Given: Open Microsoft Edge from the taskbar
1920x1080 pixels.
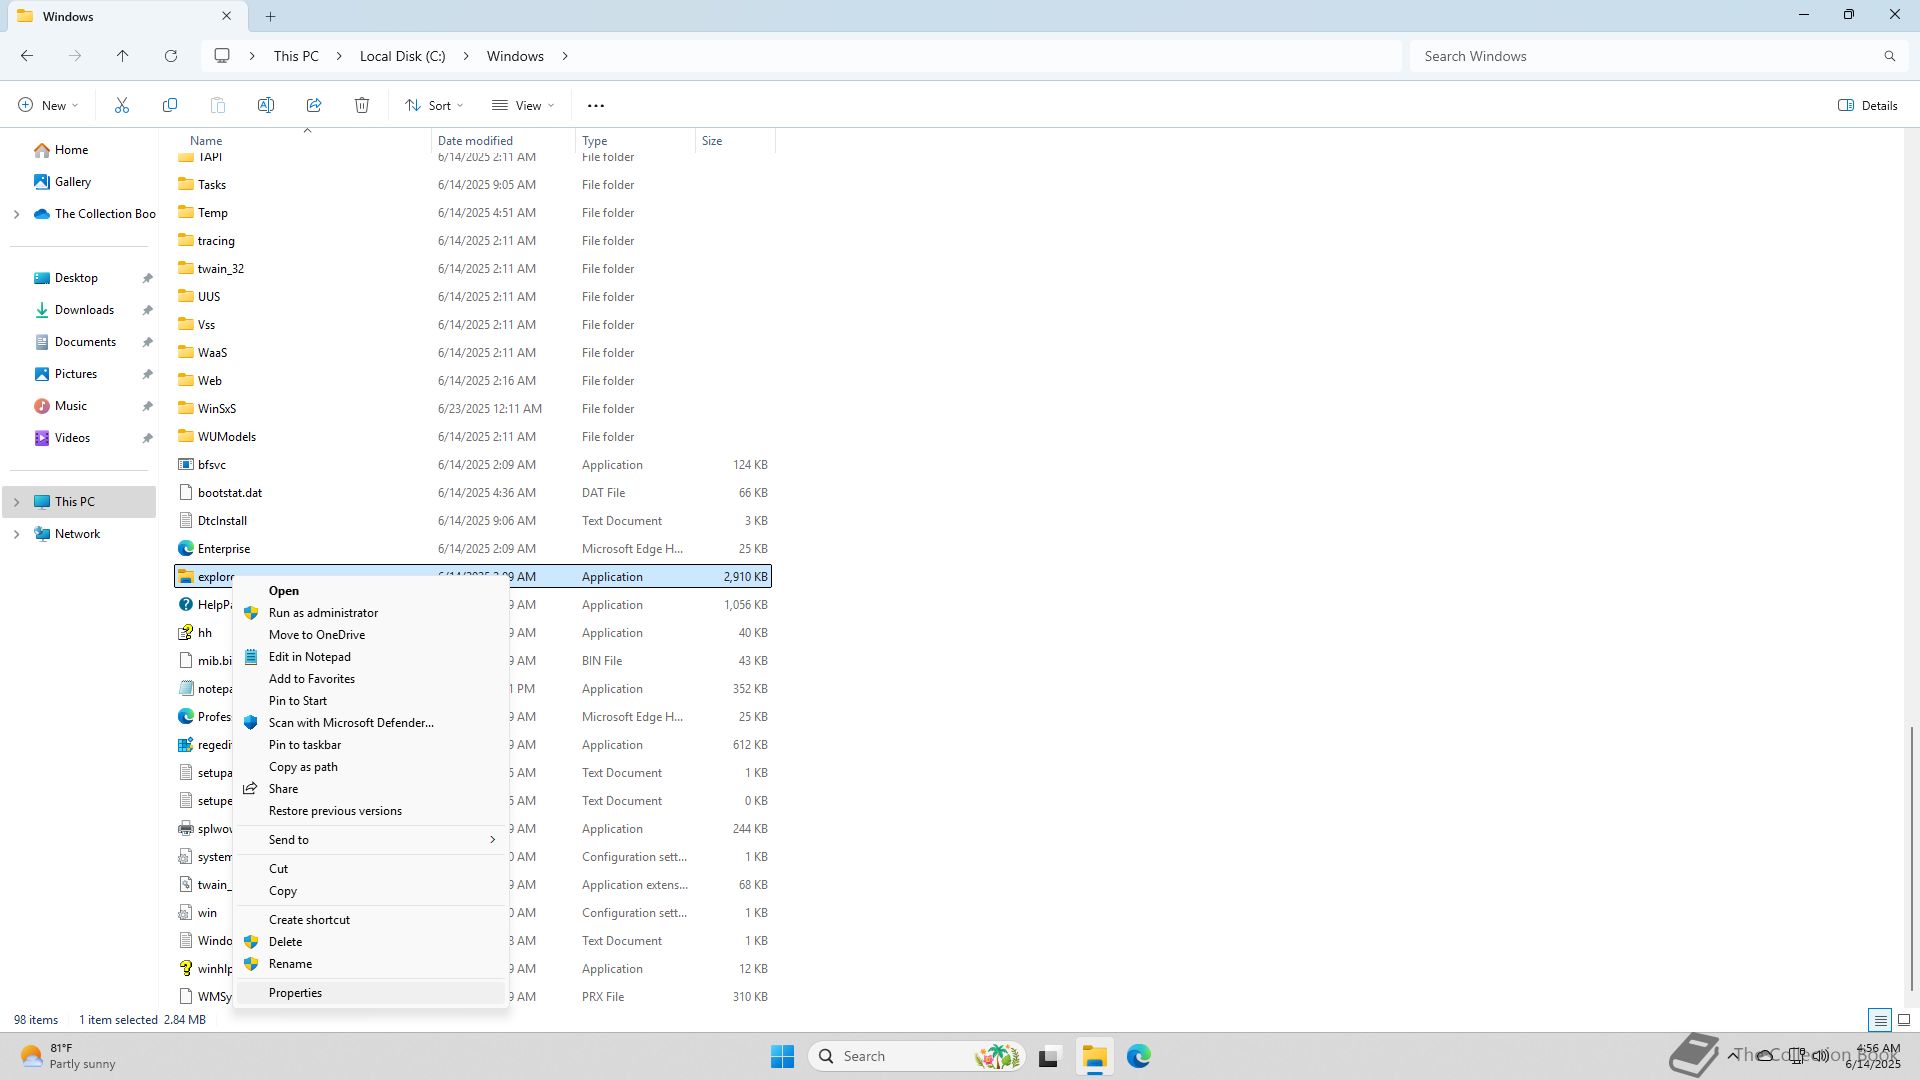Looking at the screenshot, I should 1139,1056.
